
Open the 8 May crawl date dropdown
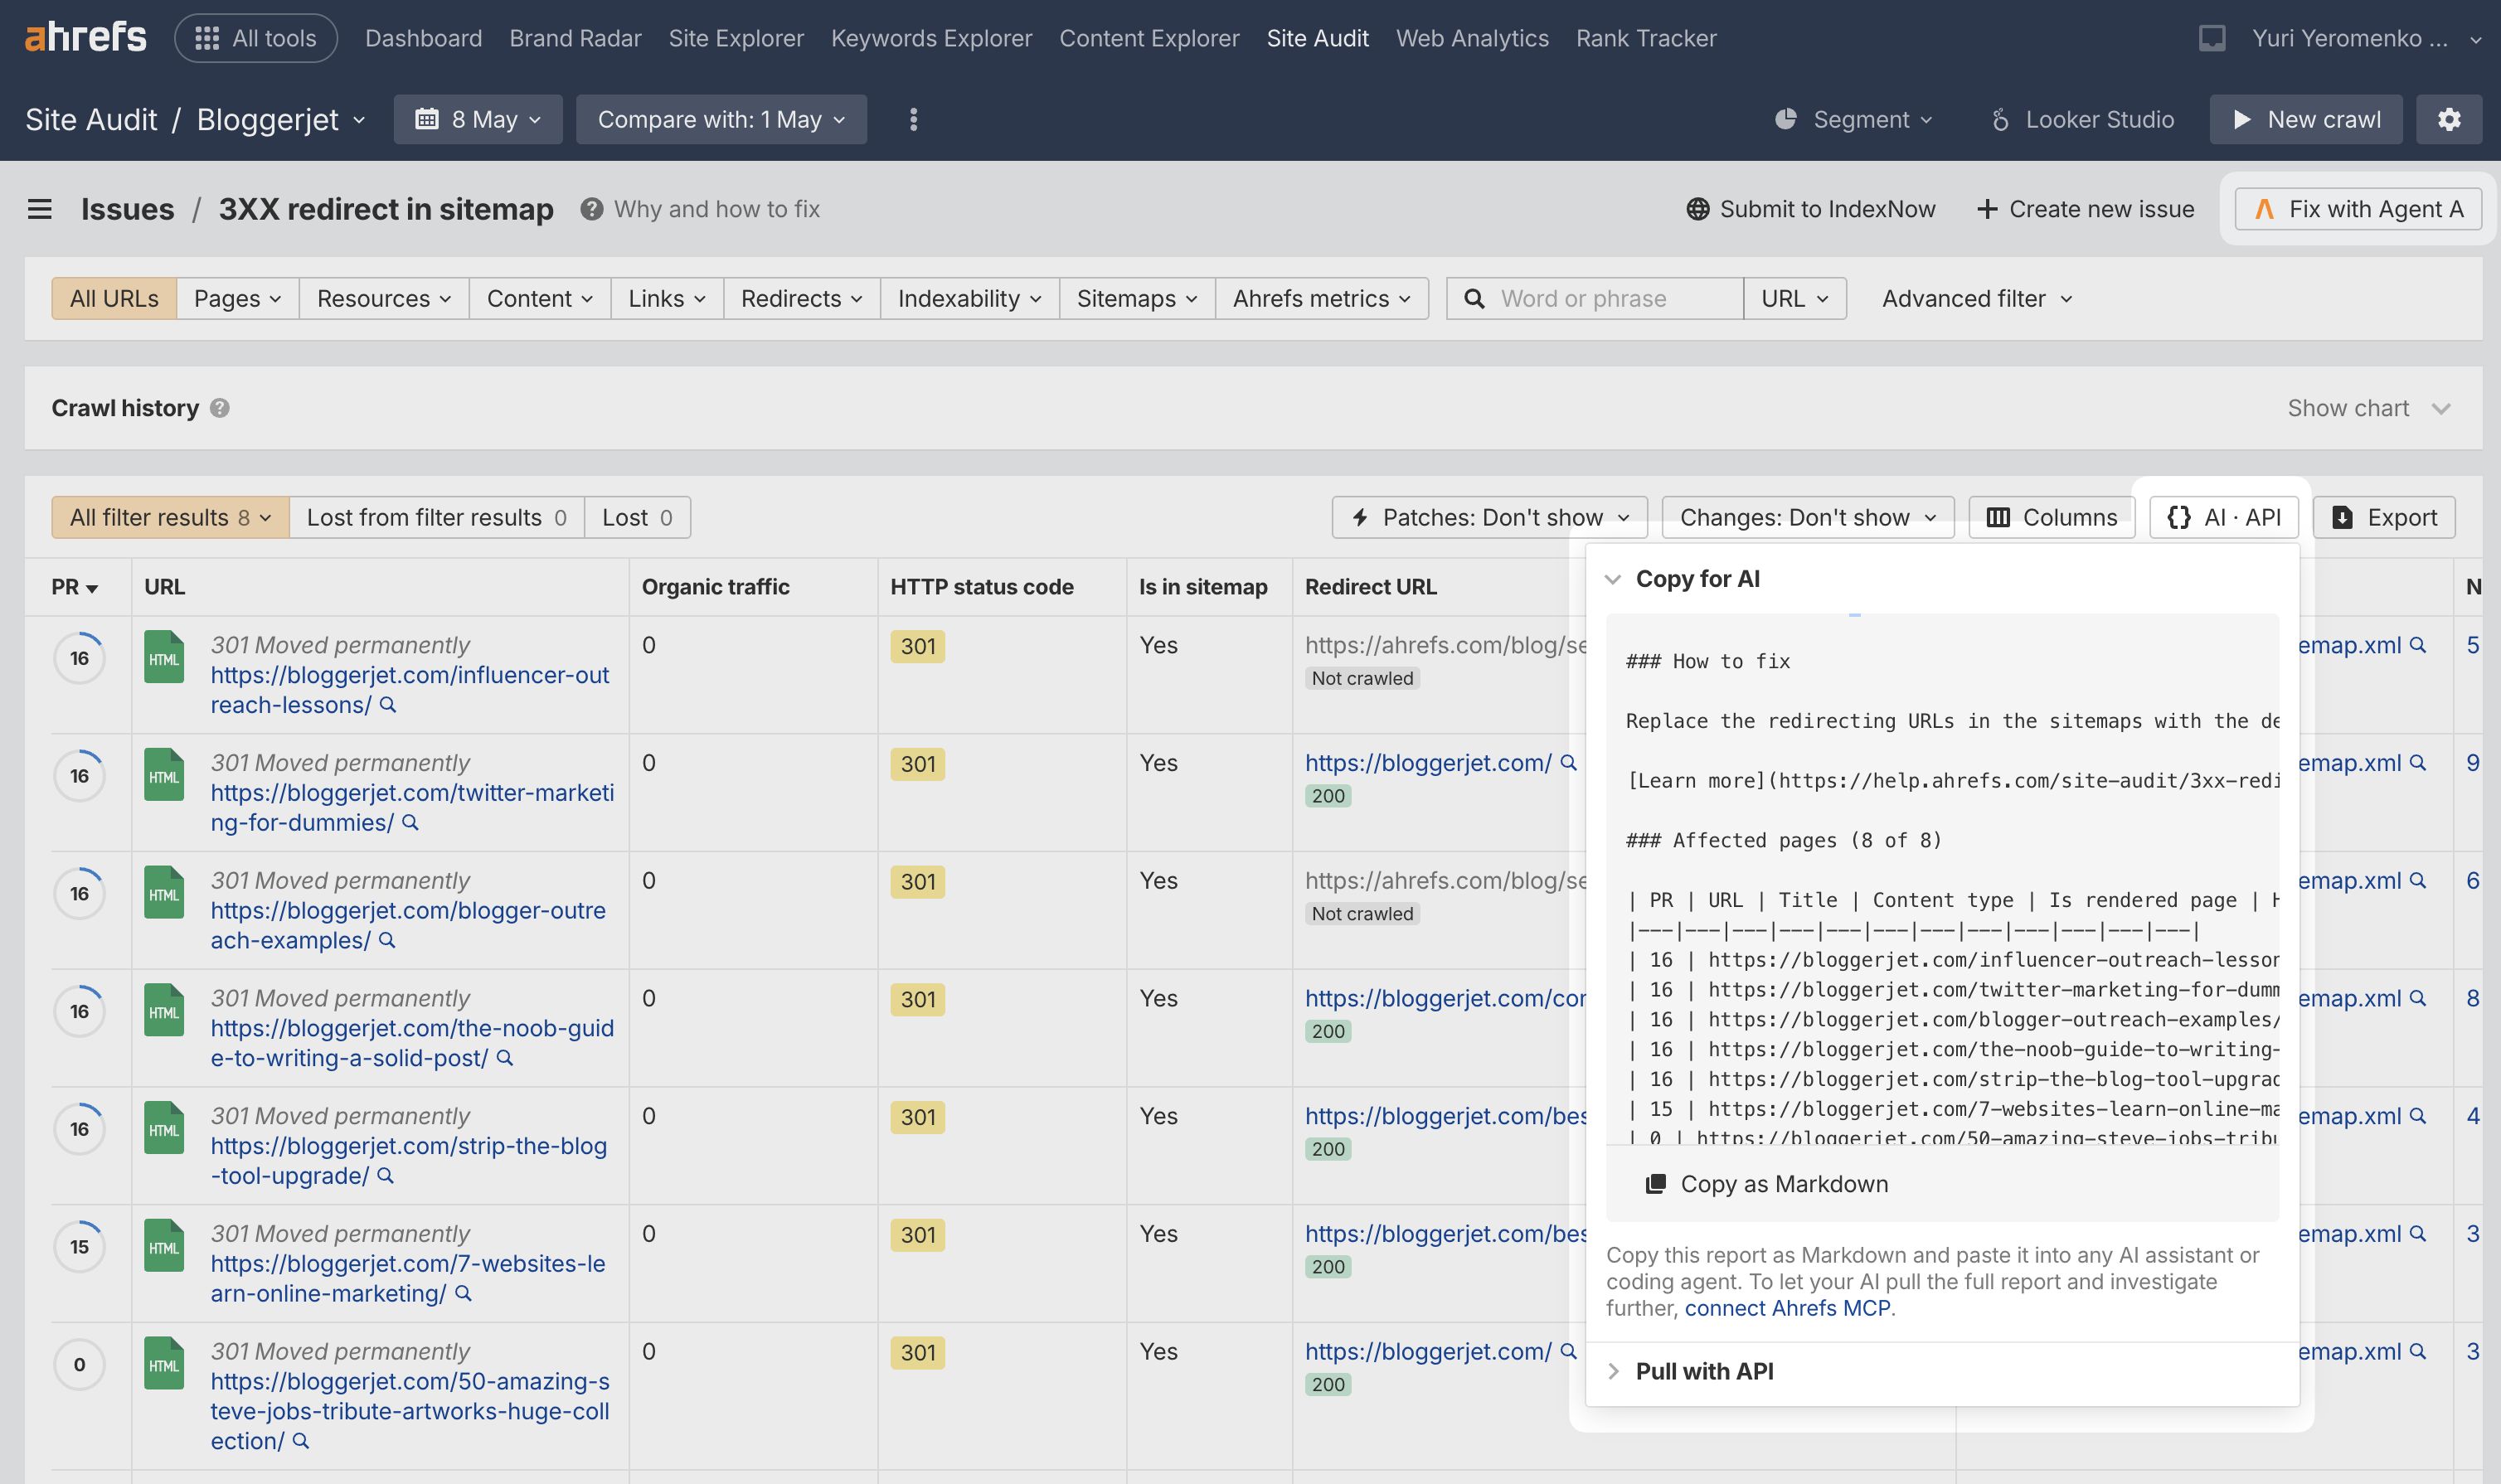(478, 119)
